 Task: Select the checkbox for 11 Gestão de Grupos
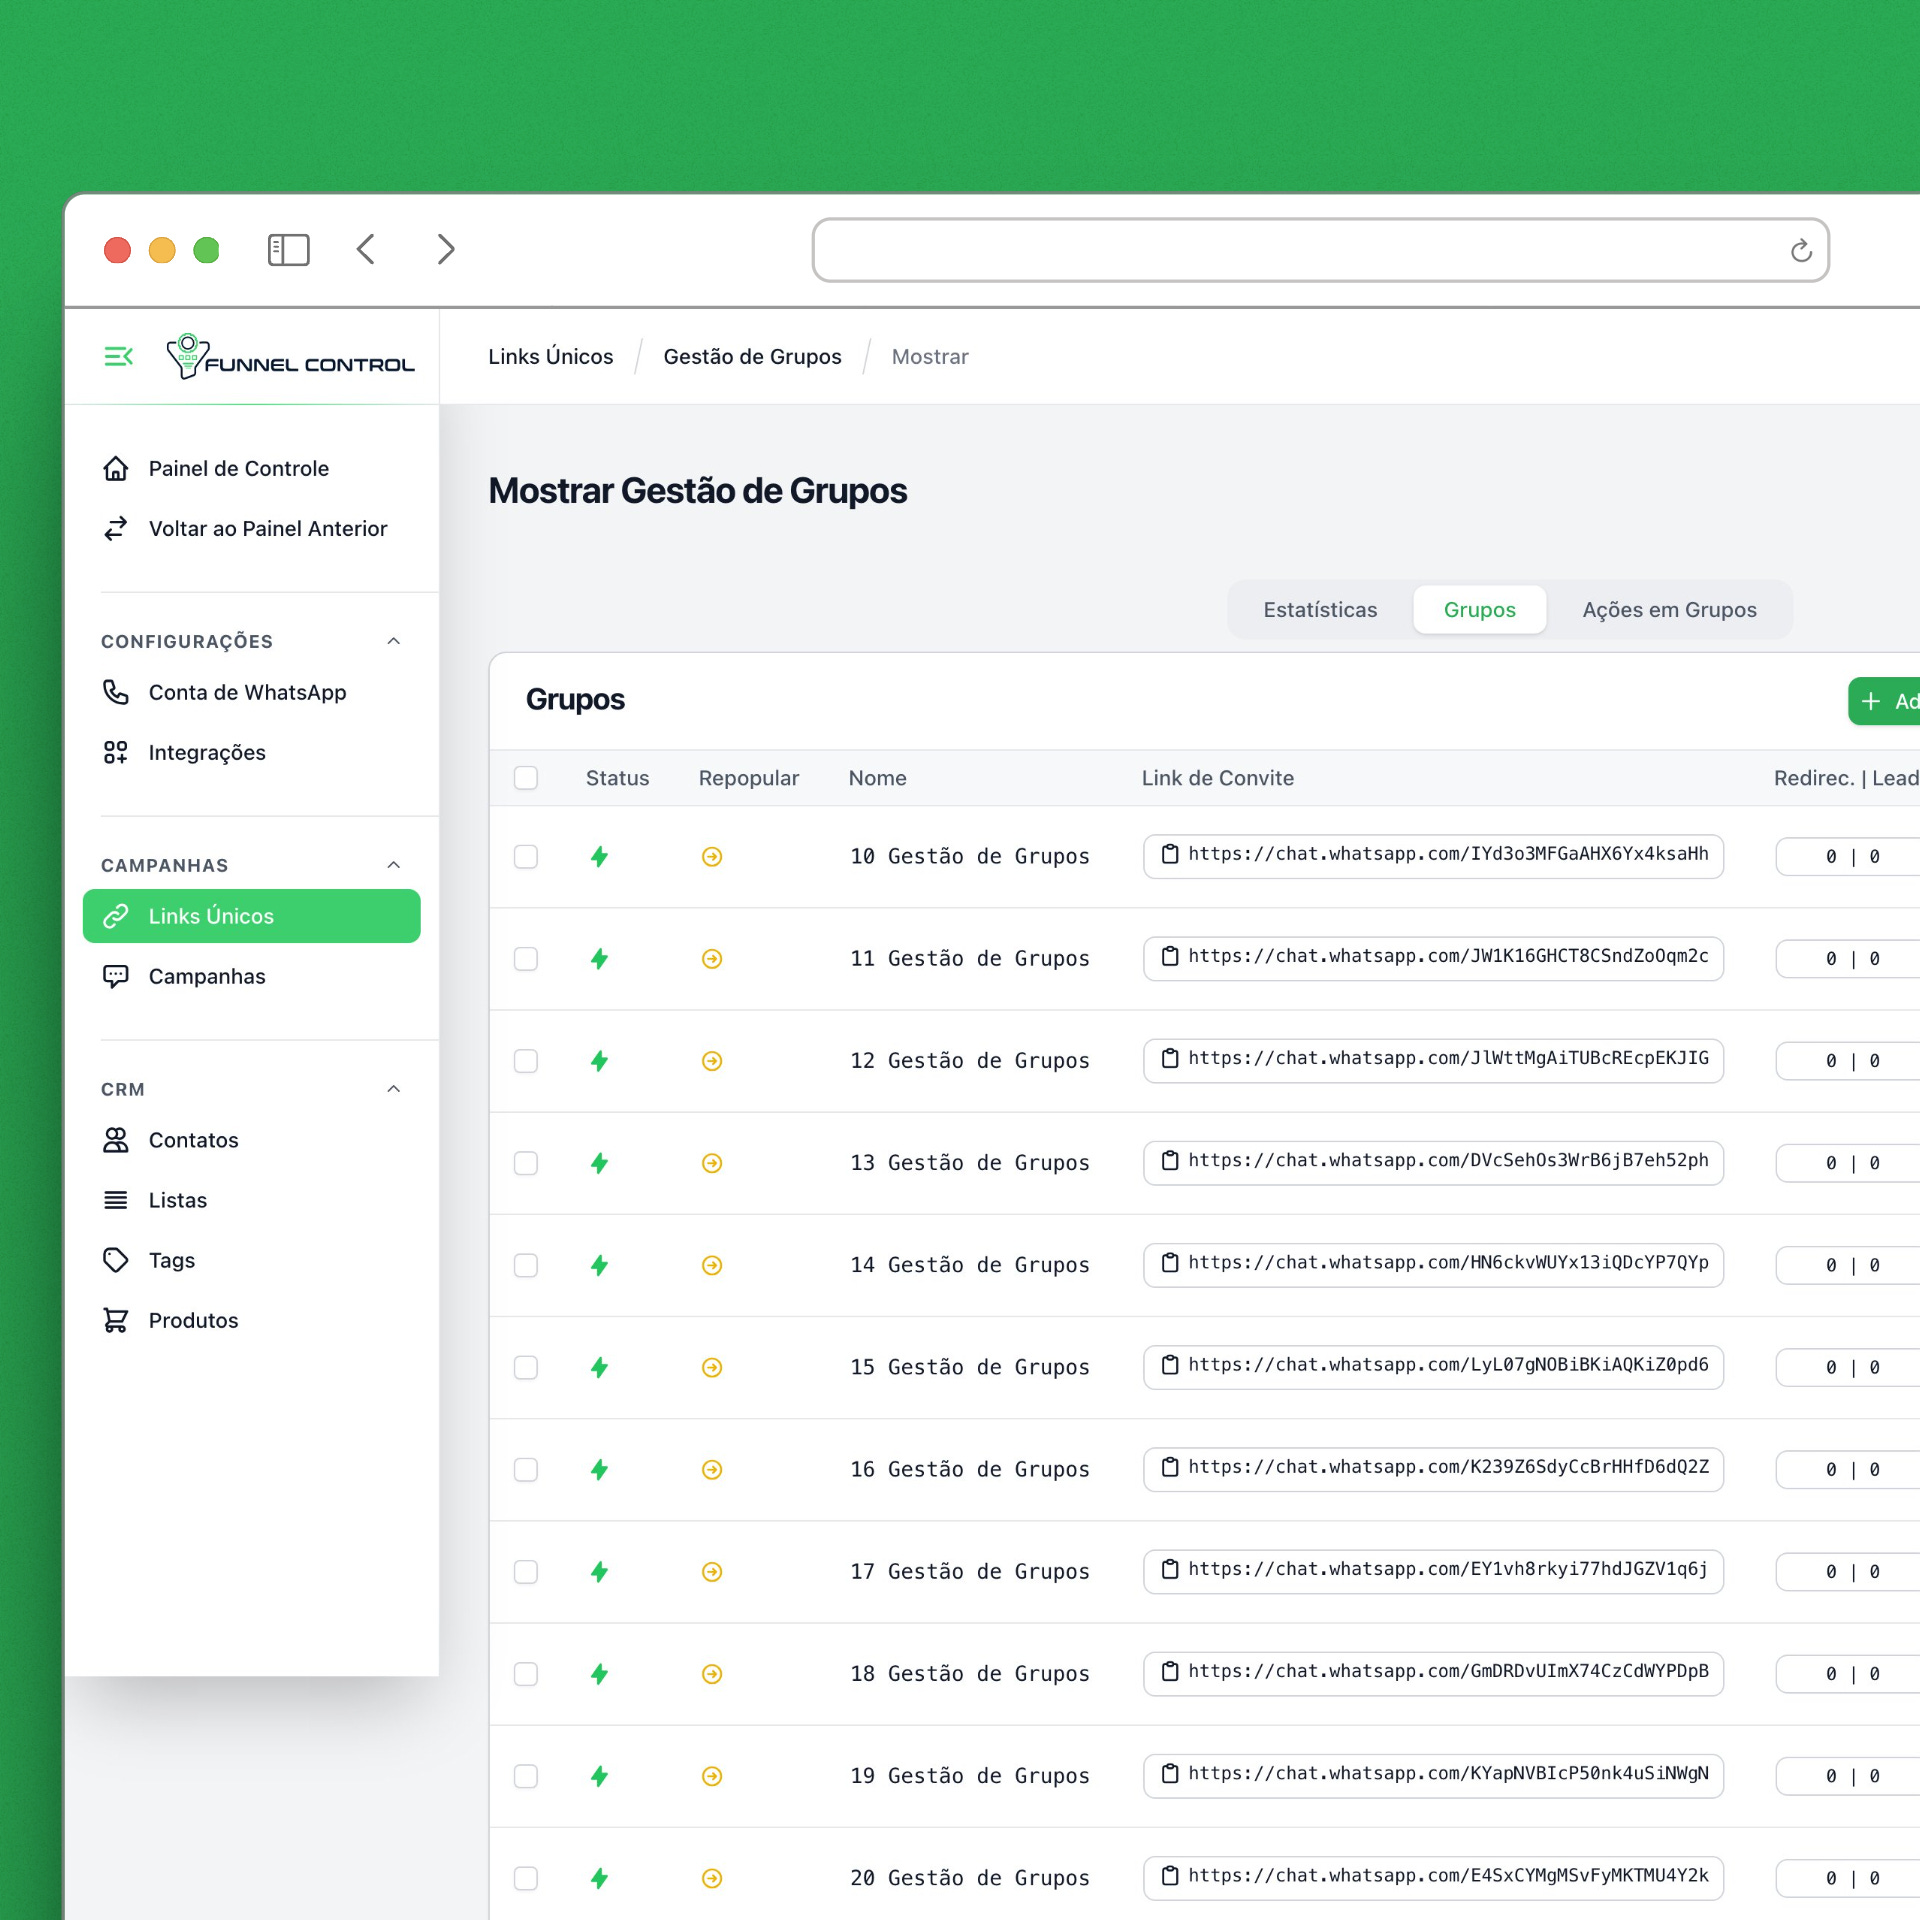526,959
